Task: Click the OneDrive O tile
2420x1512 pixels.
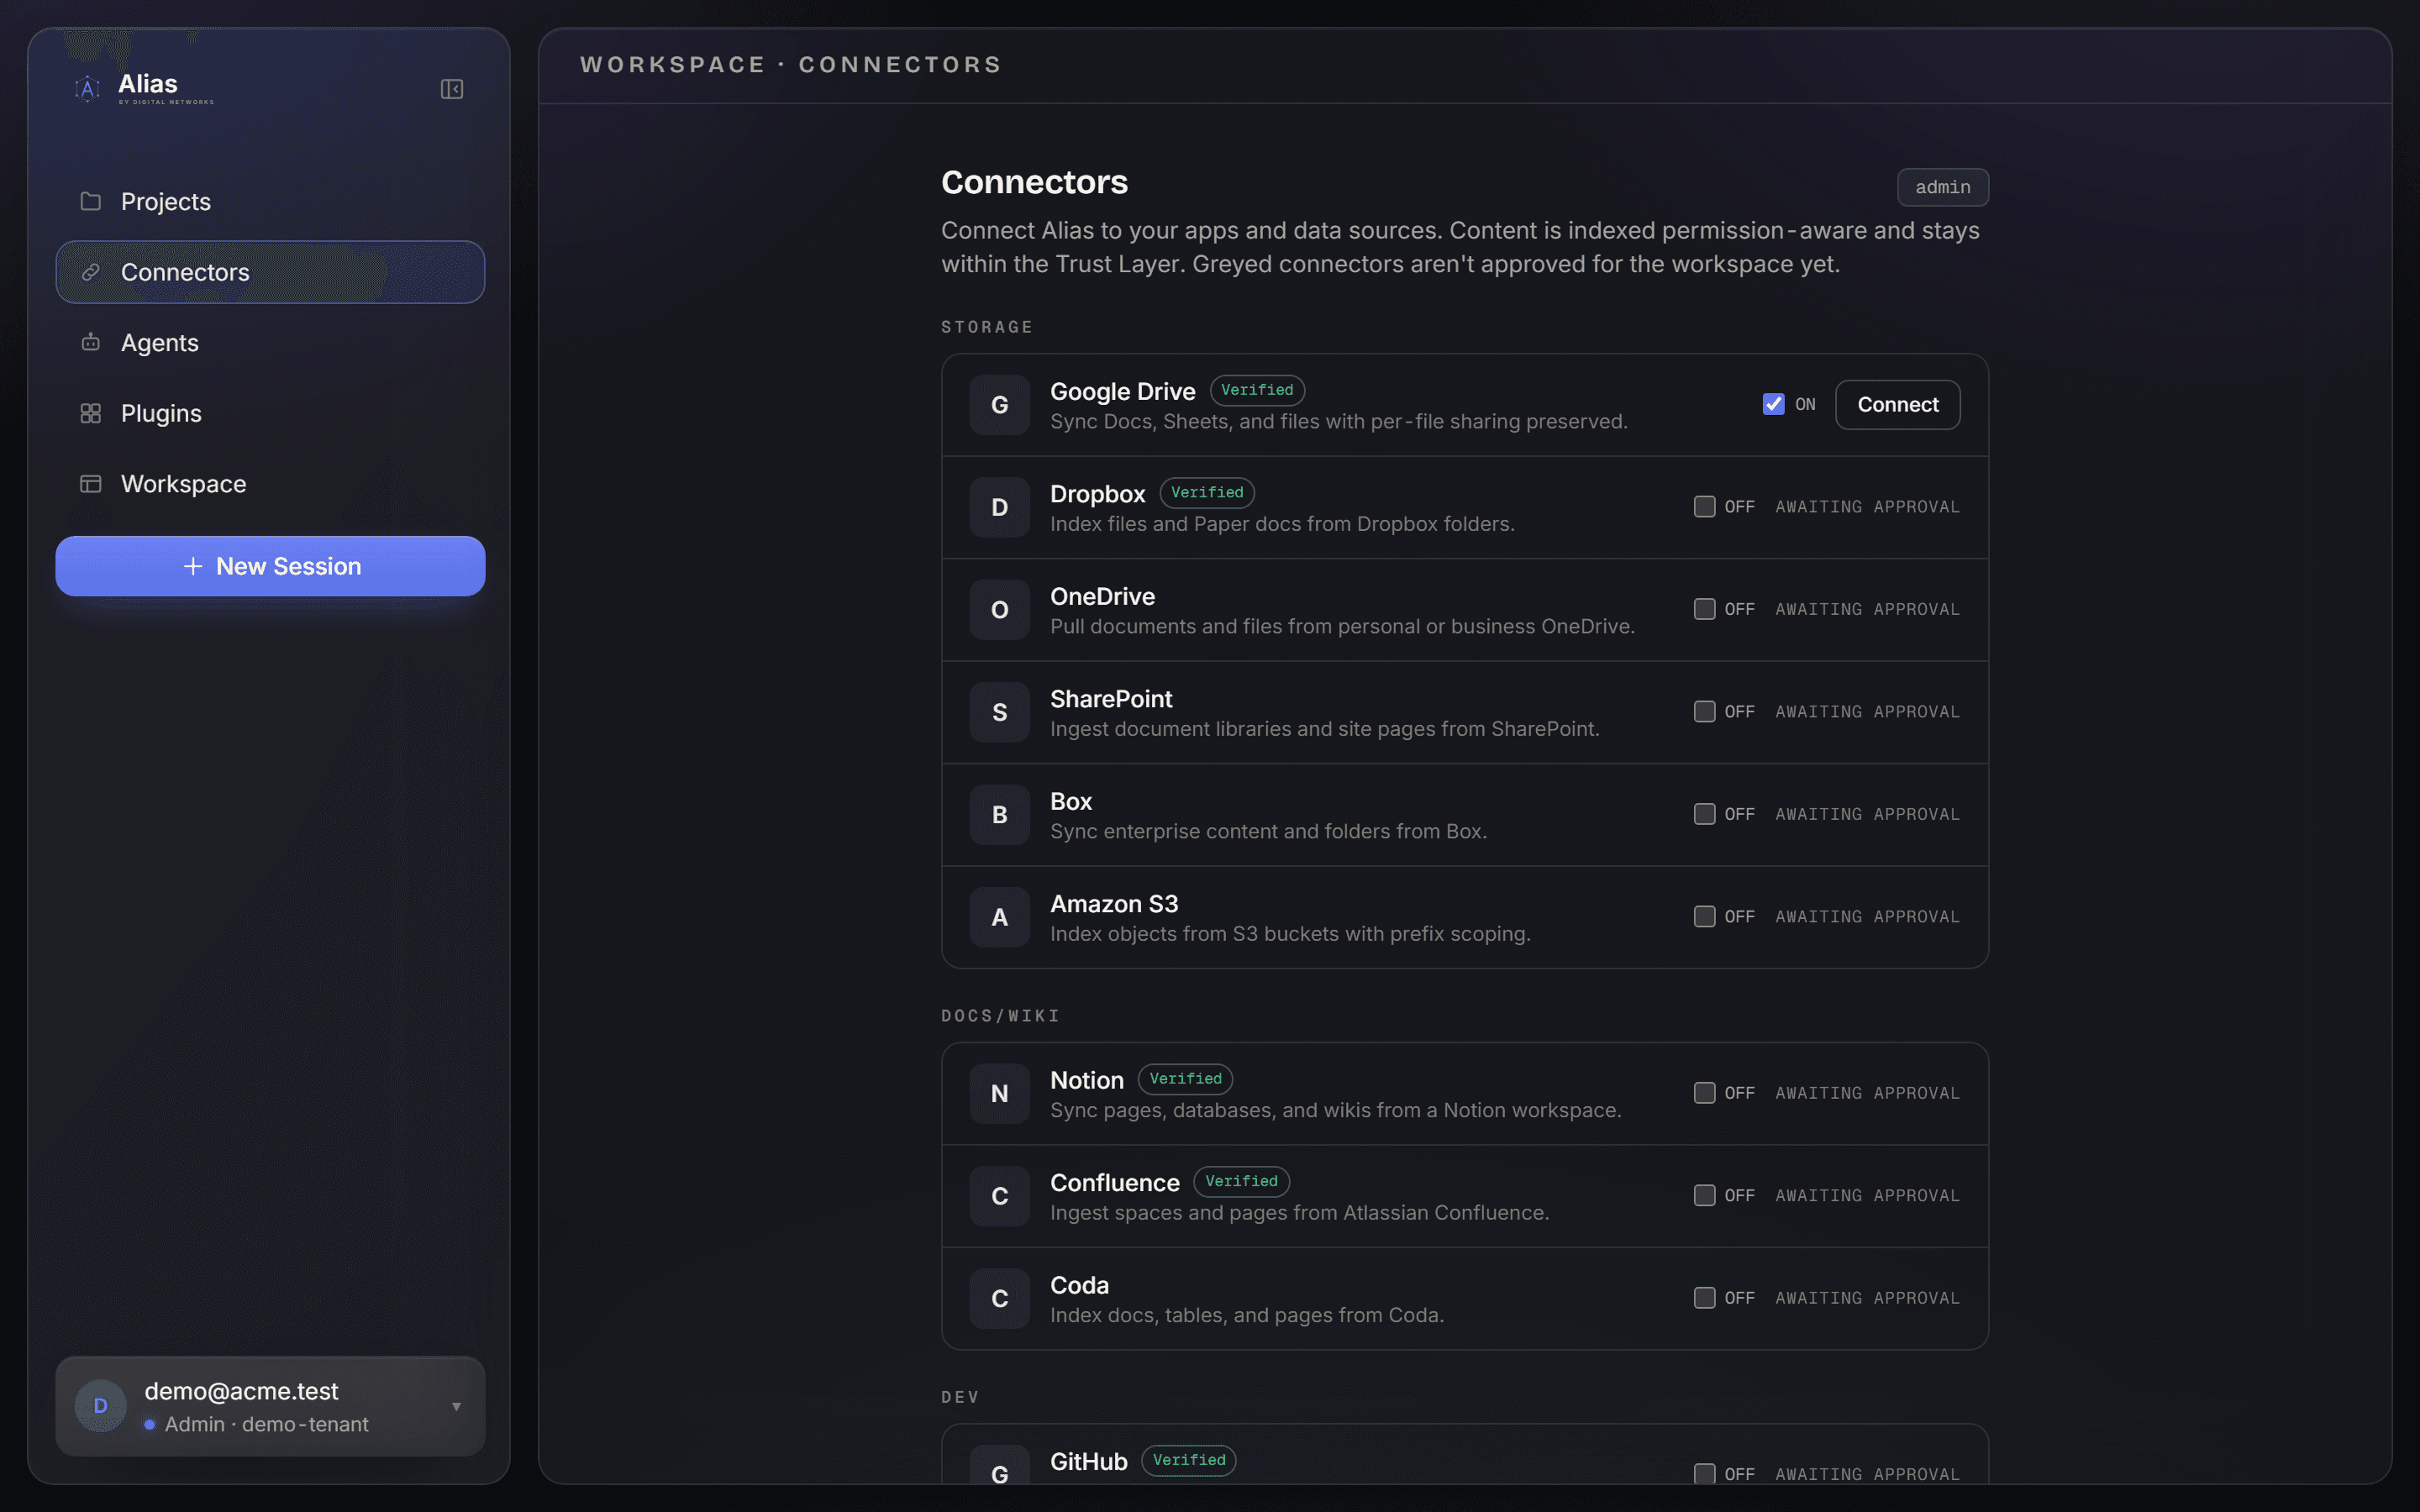Action: pos(999,610)
